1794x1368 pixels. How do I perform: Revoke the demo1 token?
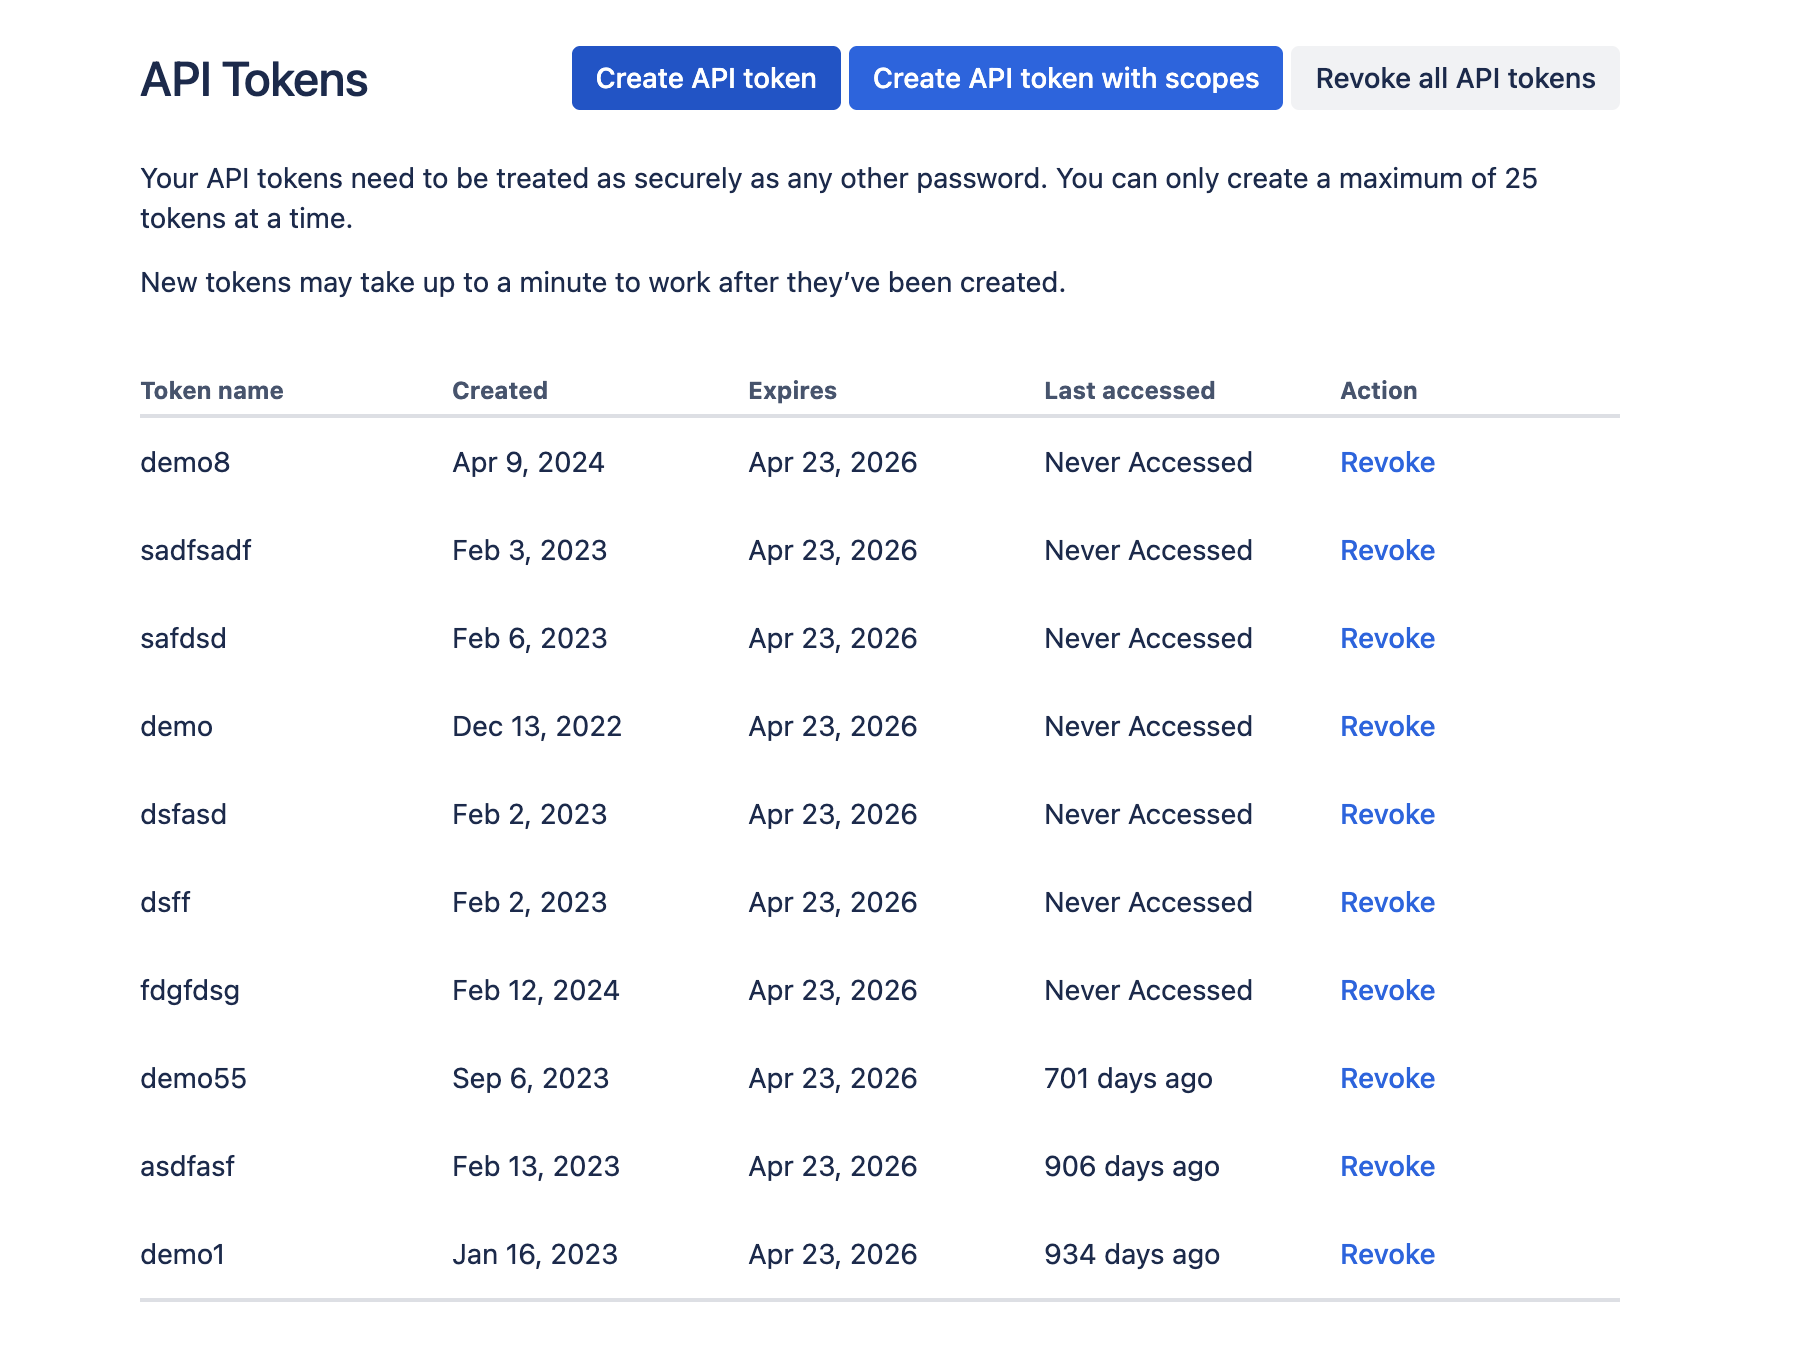click(x=1387, y=1254)
